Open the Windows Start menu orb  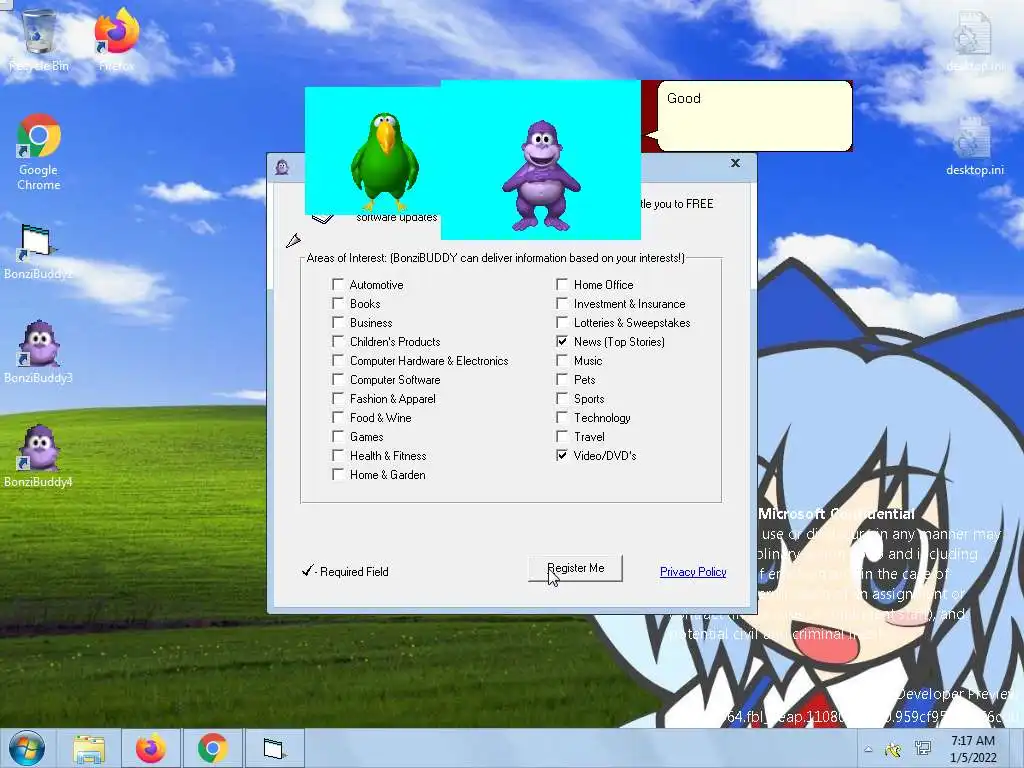(27, 748)
